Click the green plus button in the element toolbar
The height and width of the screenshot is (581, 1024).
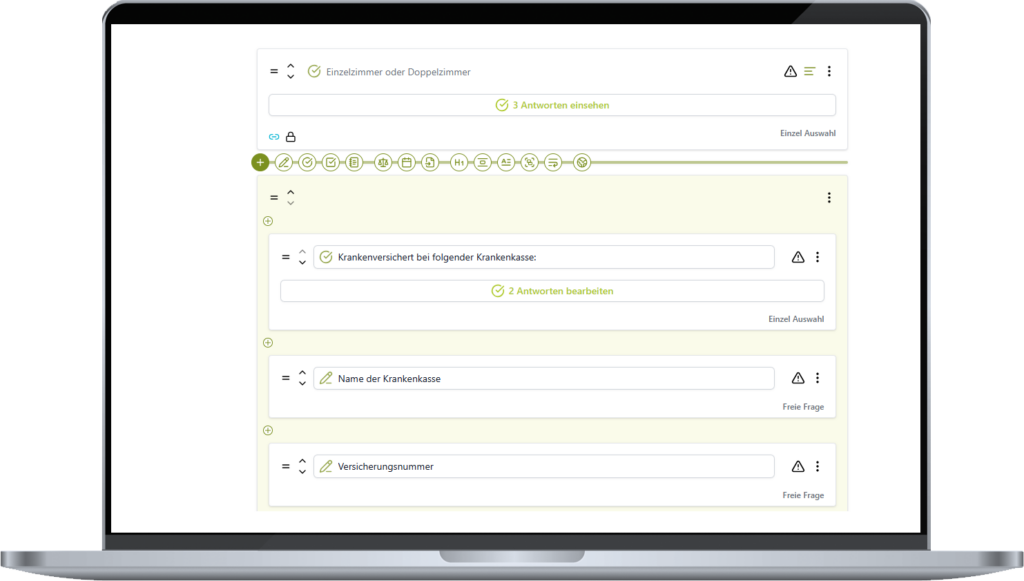(x=260, y=162)
